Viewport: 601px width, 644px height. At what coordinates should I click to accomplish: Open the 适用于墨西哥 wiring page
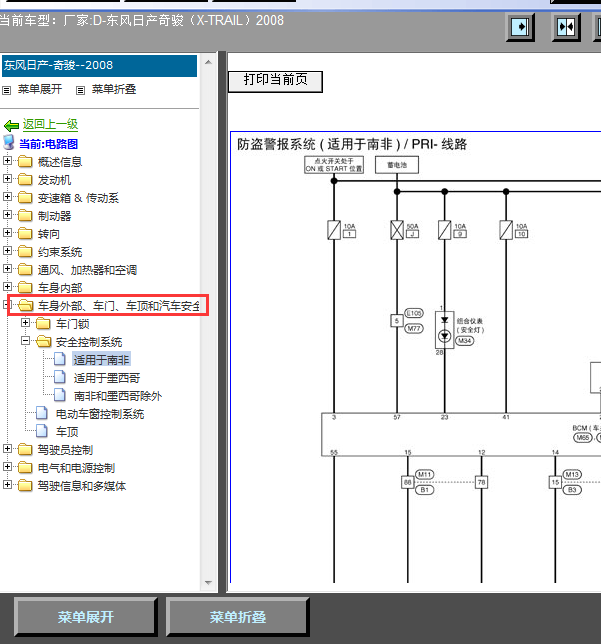(107, 378)
